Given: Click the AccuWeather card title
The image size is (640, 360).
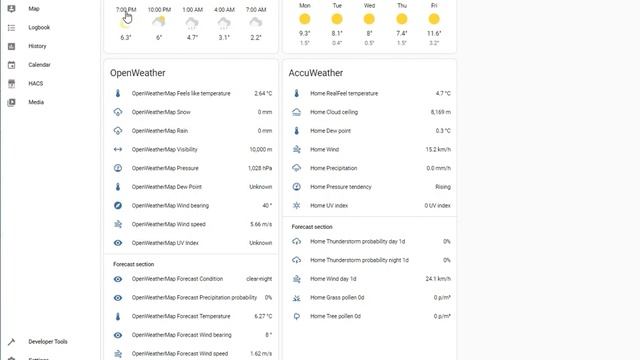Looking at the screenshot, I should pyautogui.click(x=316, y=73).
